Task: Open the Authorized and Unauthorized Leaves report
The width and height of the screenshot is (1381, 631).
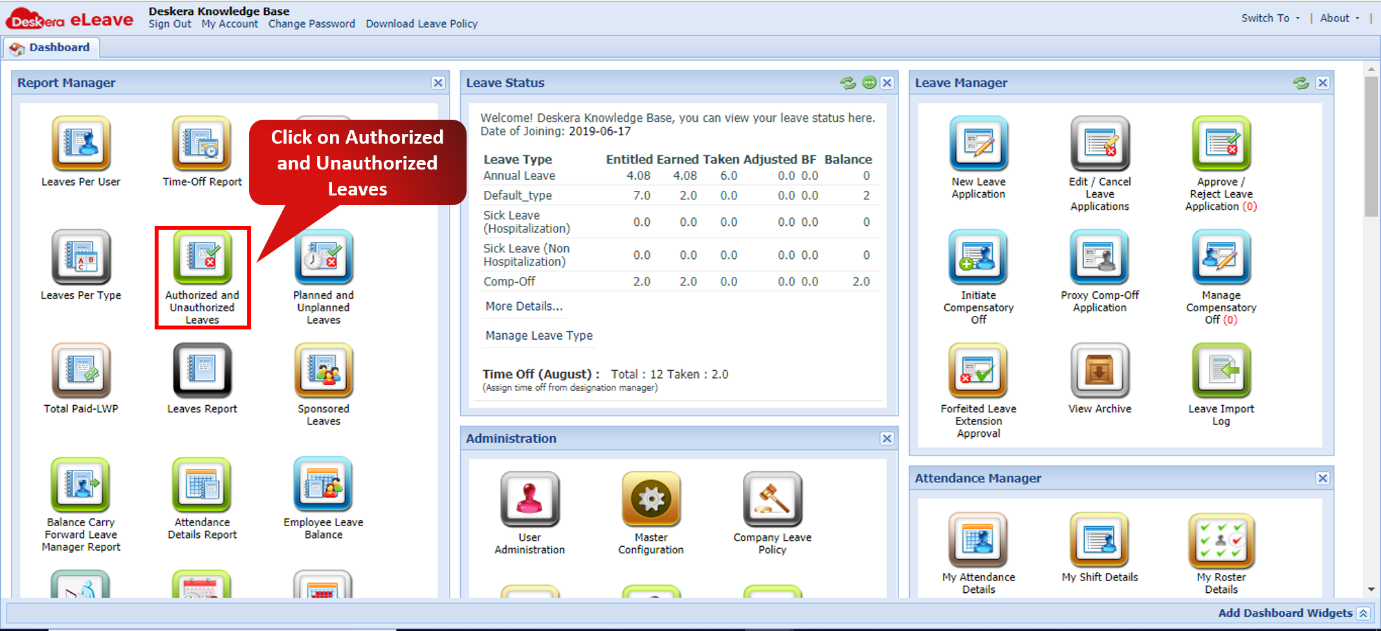Action: click(202, 258)
